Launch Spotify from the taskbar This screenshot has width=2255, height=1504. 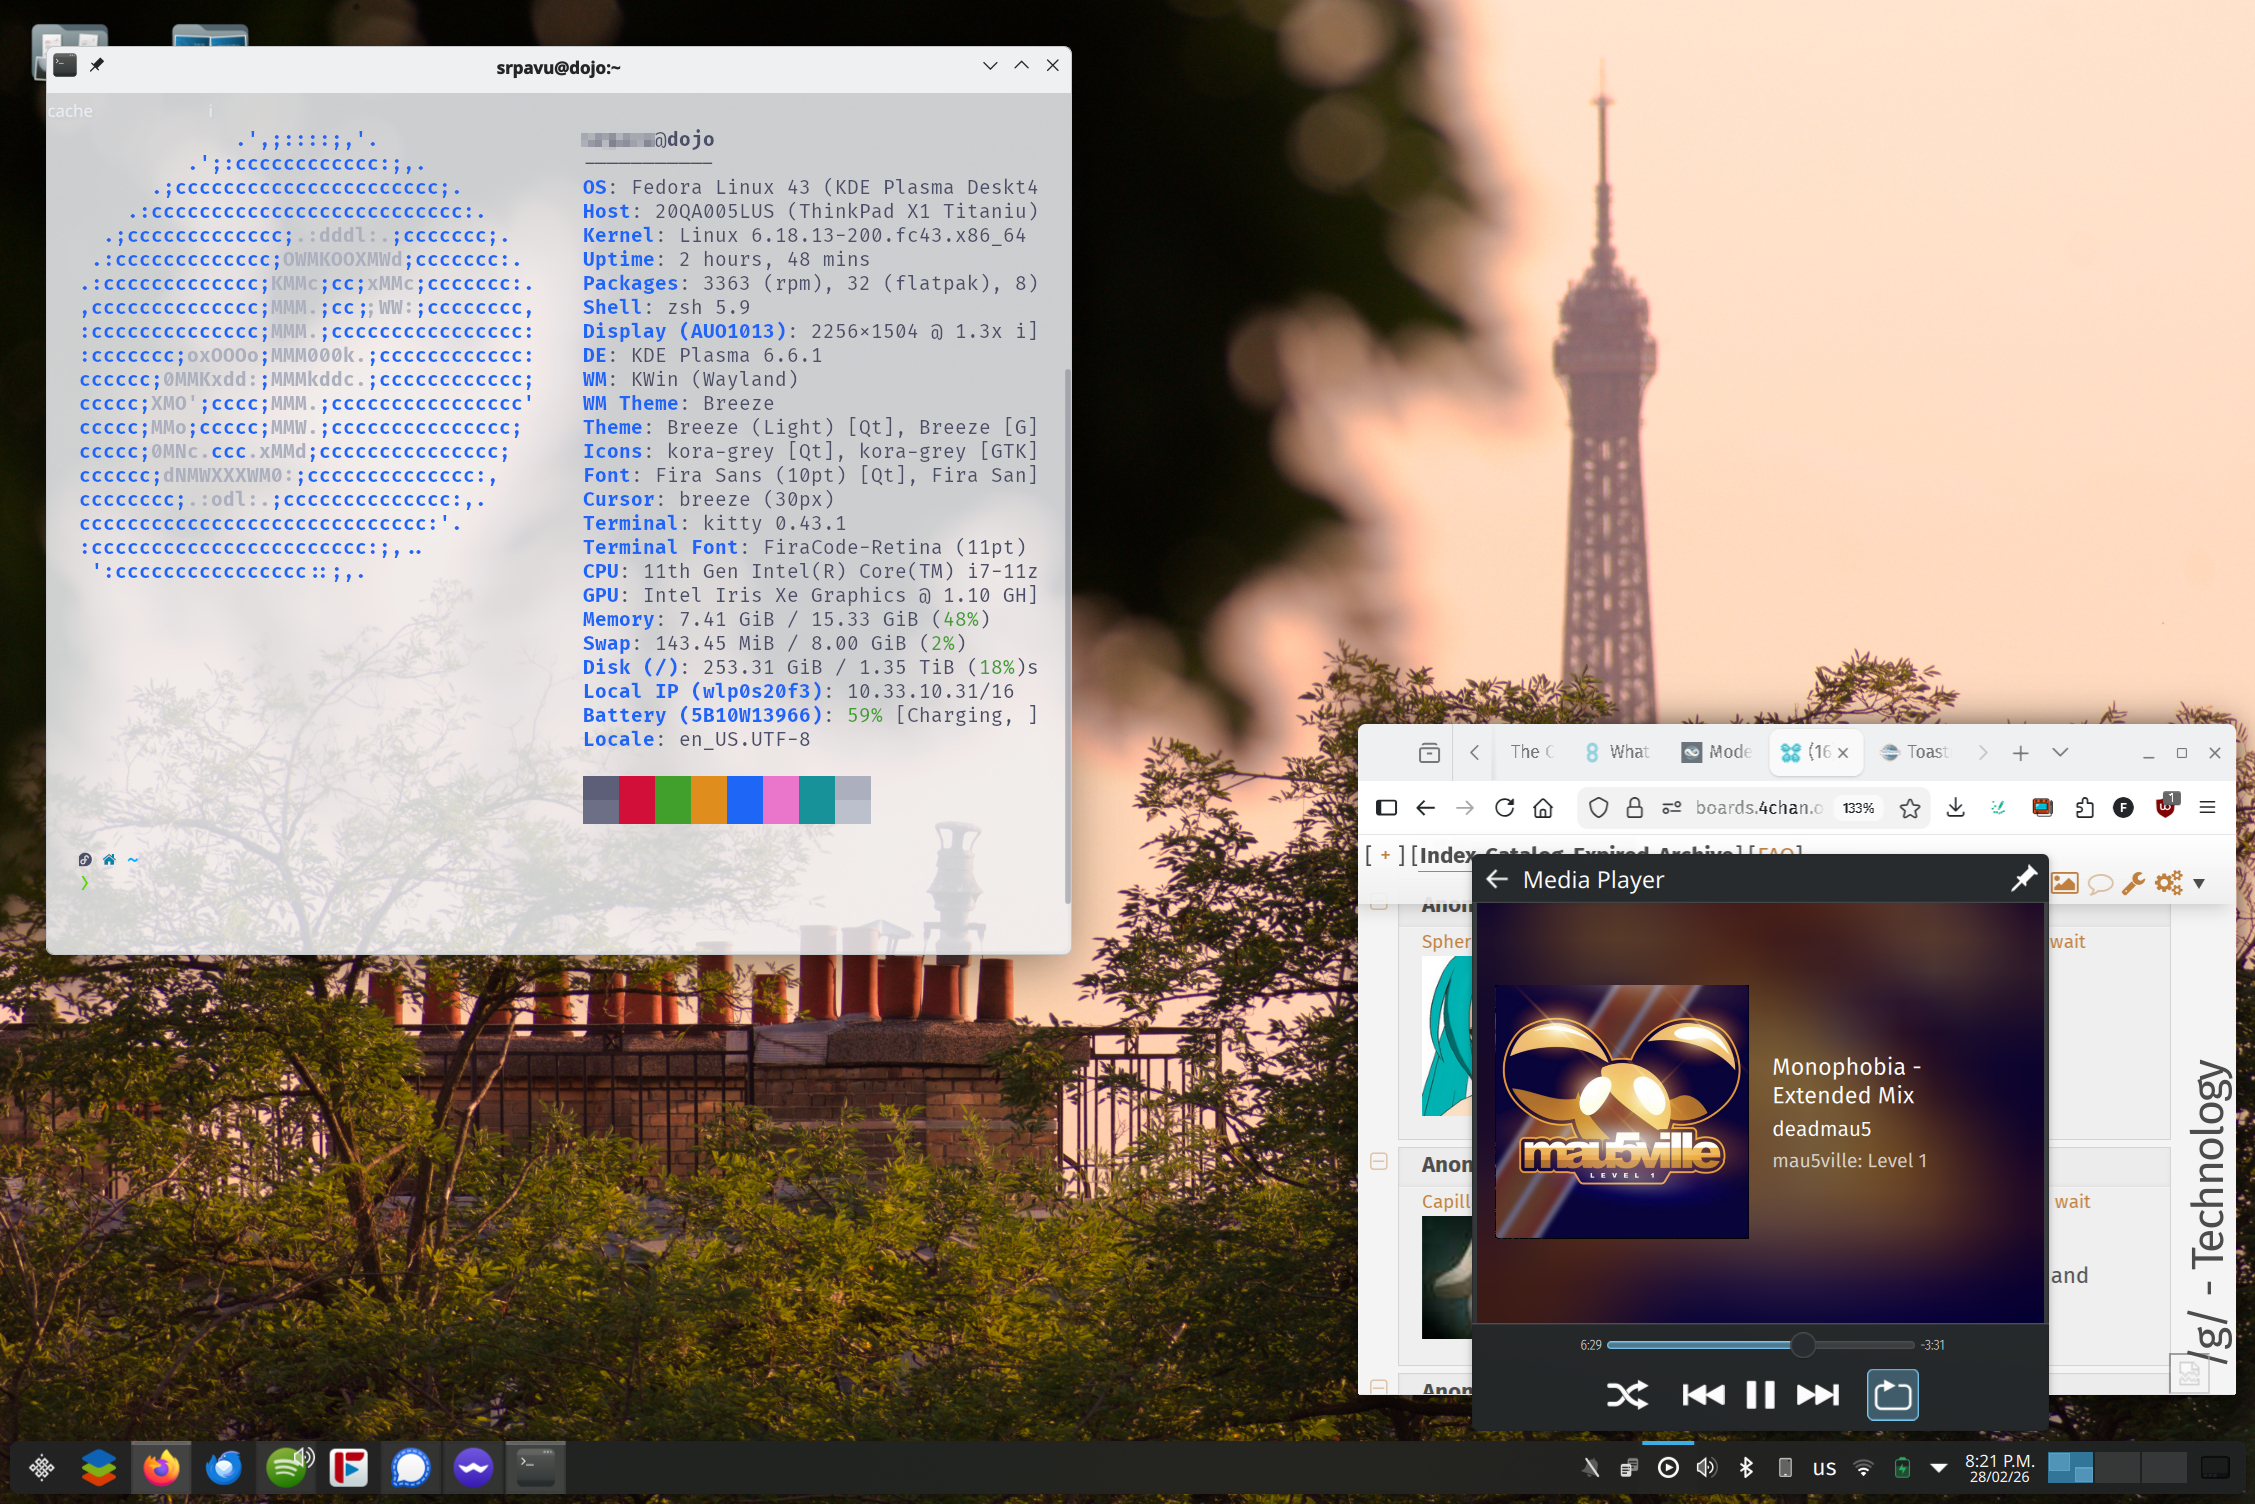287,1468
